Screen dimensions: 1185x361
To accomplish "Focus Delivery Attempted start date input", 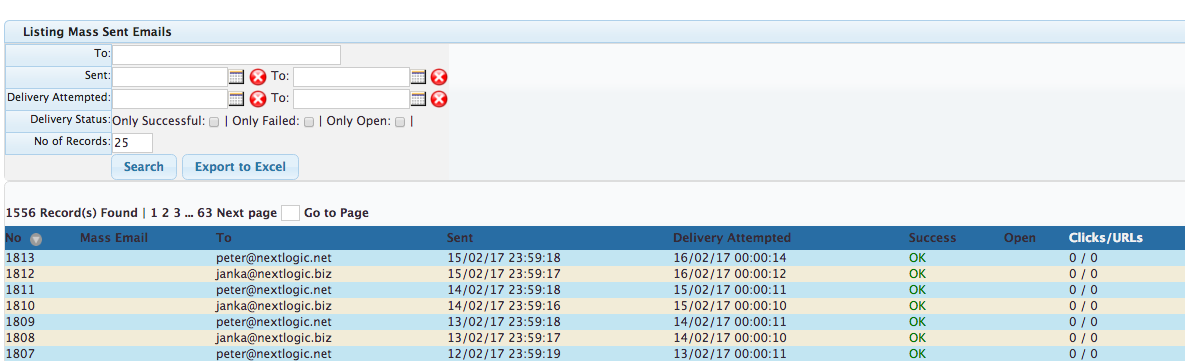I will (x=170, y=99).
